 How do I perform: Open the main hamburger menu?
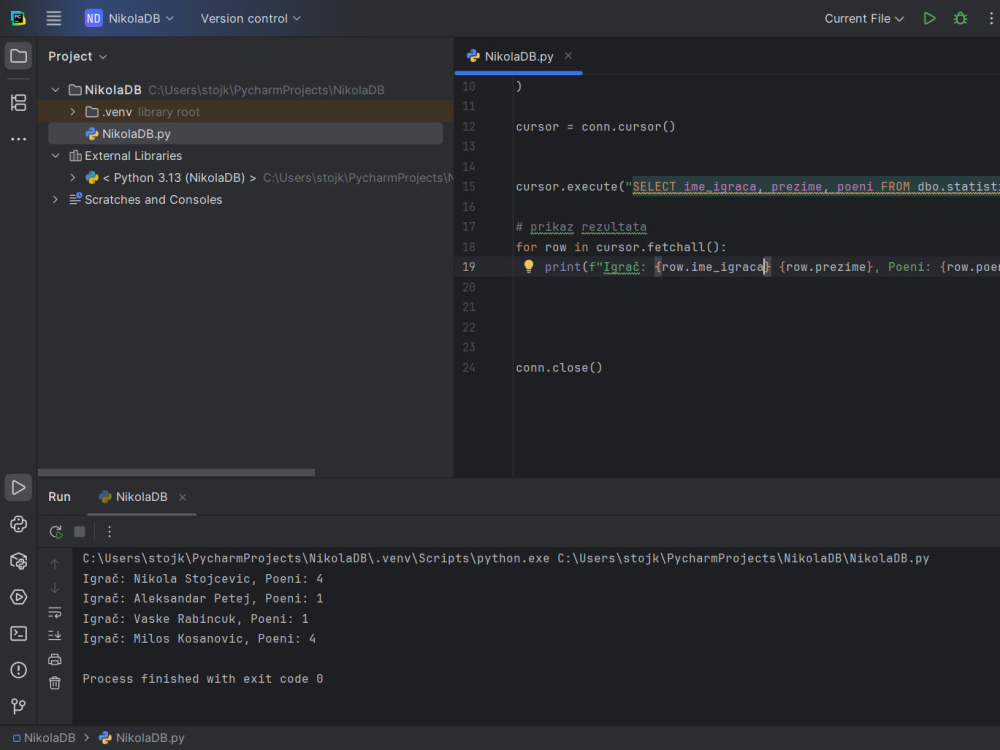click(54, 18)
